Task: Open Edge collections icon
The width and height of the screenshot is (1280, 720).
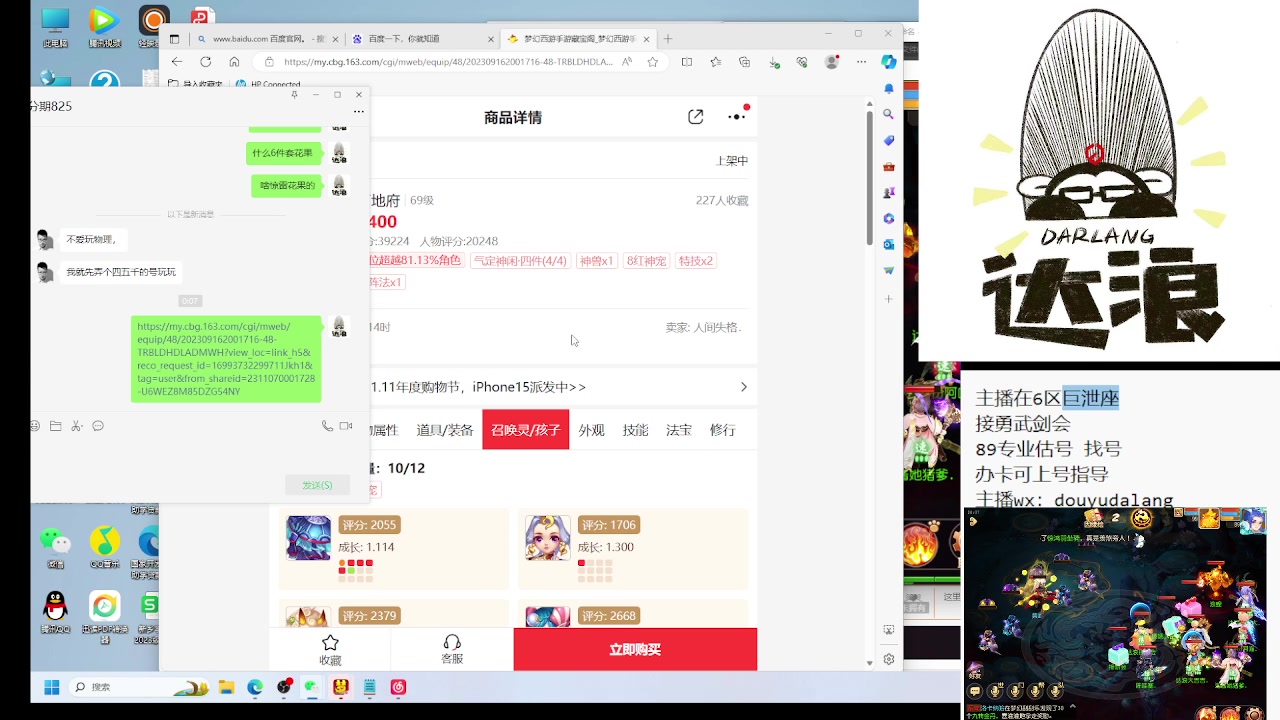Action: pos(745,62)
